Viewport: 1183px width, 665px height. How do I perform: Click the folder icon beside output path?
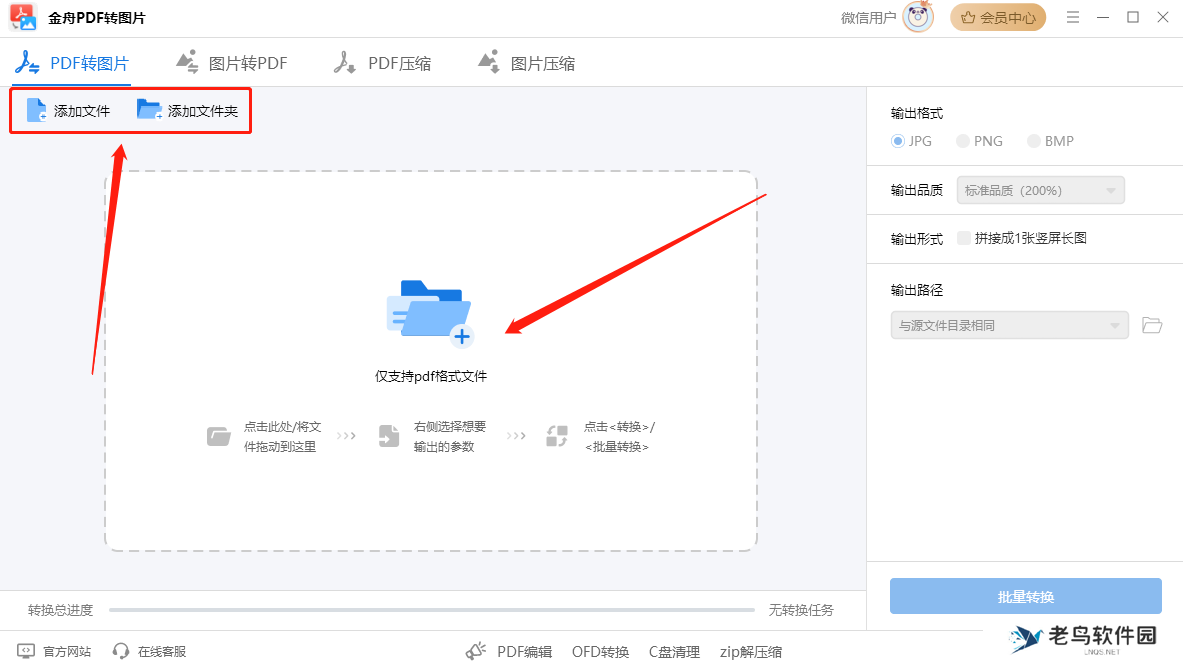(1151, 325)
